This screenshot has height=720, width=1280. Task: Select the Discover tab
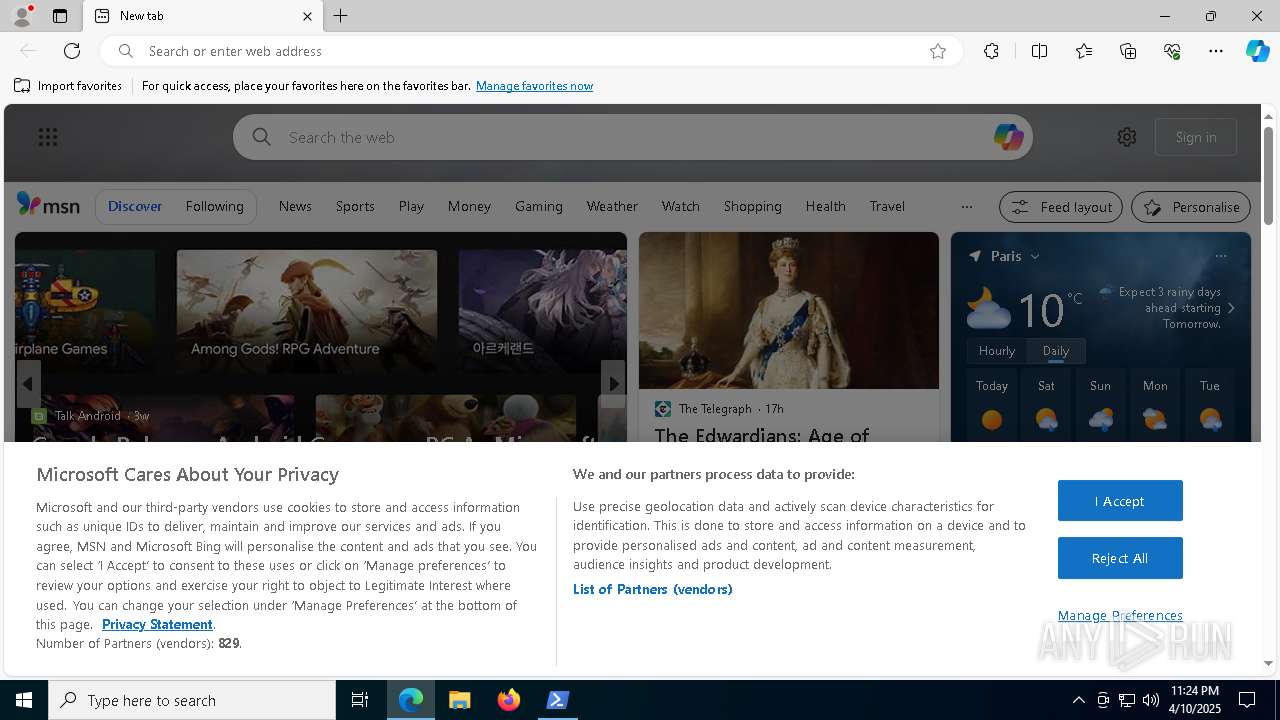click(x=135, y=206)
